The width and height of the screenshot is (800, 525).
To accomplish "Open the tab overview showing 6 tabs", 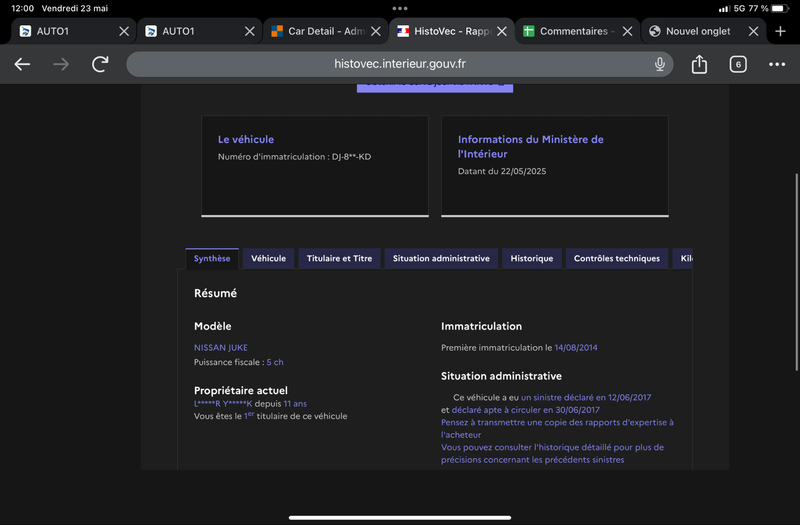I will pos(738,64).
